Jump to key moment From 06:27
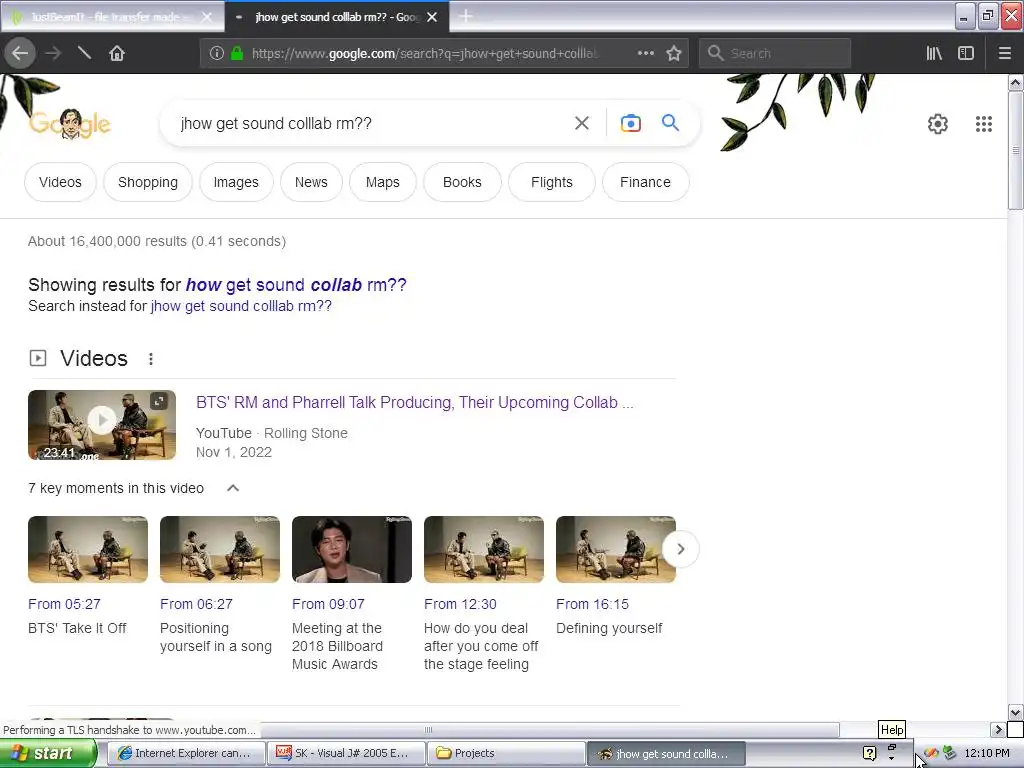This screenshot has height=768, width=1024. click(196, 604)
